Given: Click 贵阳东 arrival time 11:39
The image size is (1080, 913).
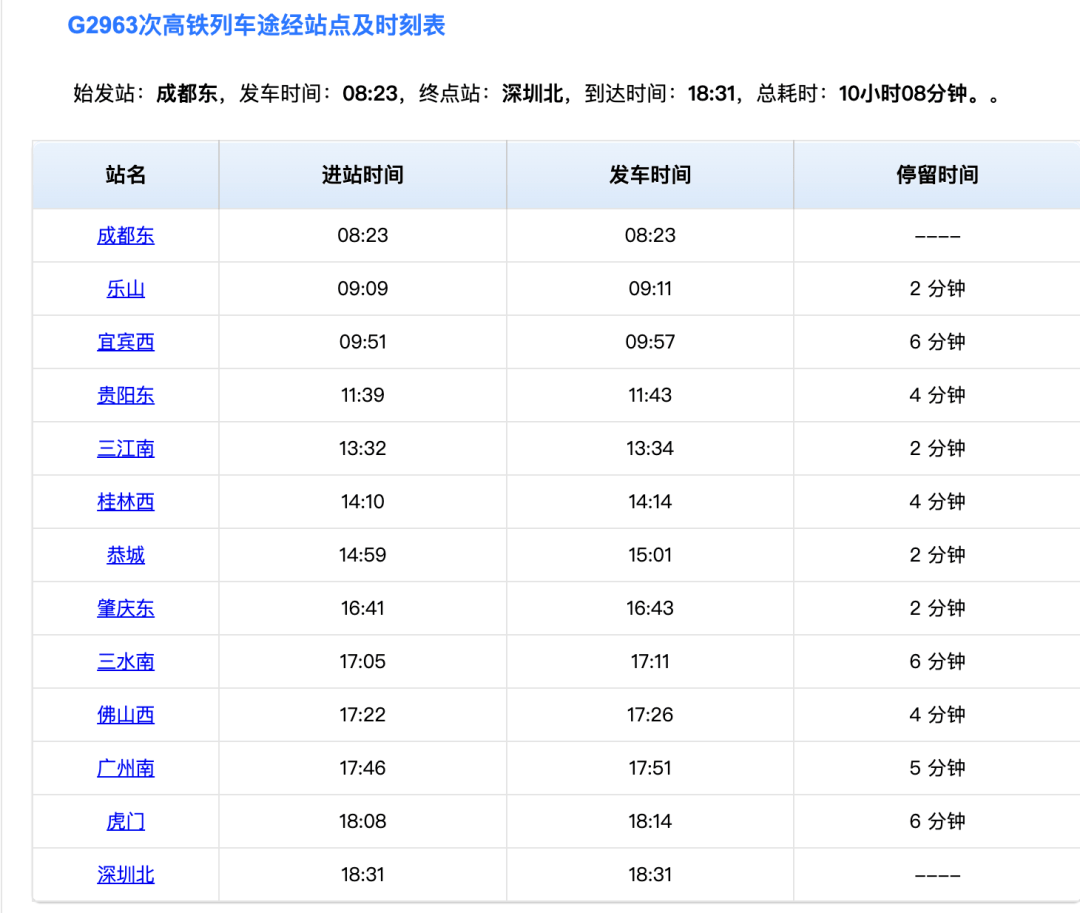Looking at the screenshot, I should point(362,395).
